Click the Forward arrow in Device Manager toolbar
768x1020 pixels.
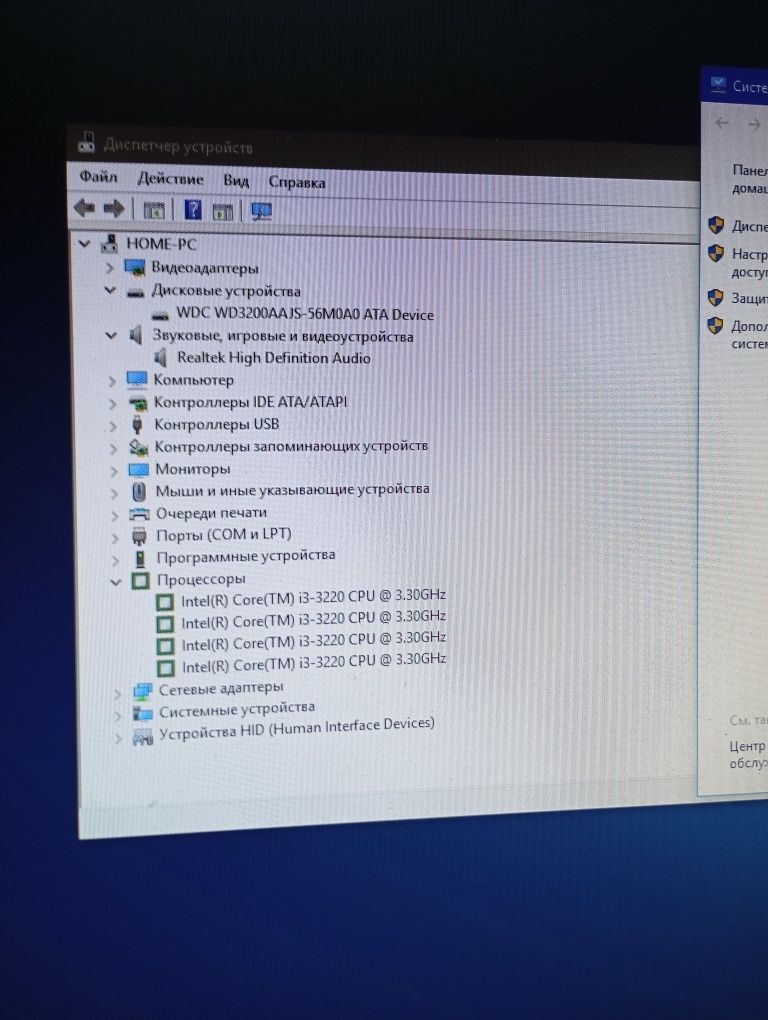point(114,209)
